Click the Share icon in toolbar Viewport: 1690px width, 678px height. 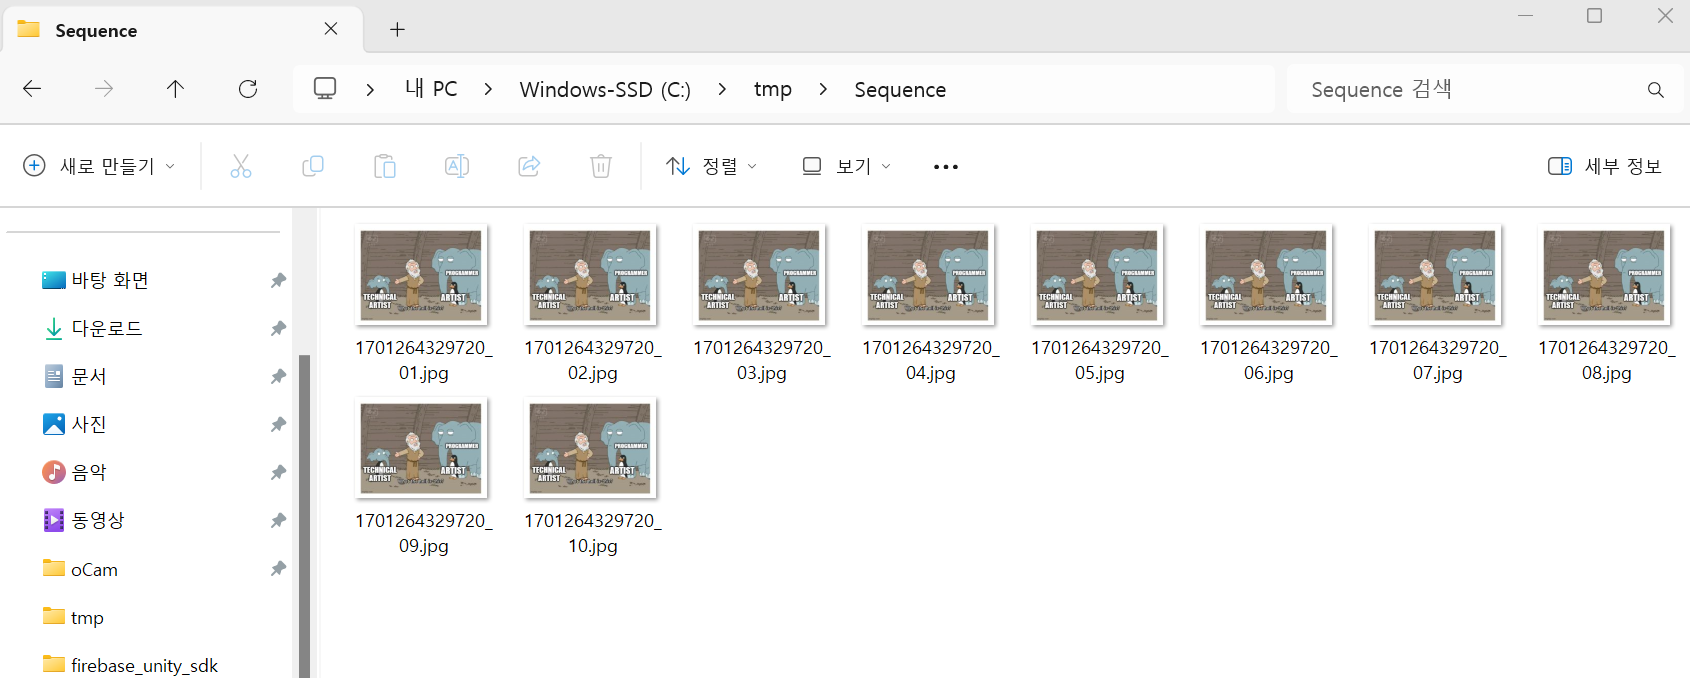(529, 166)
